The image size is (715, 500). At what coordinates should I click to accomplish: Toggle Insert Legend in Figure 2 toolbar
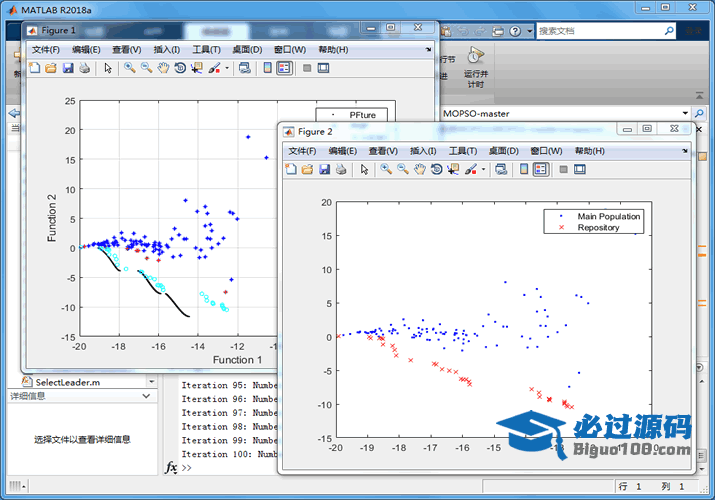[x=541, y=170]
